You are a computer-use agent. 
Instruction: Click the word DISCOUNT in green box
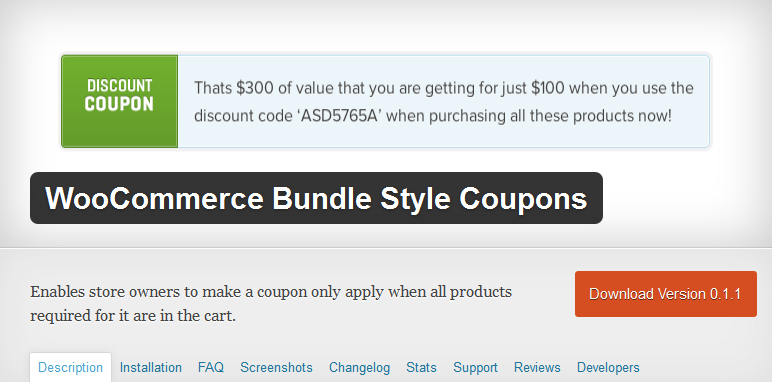[119, 85]
